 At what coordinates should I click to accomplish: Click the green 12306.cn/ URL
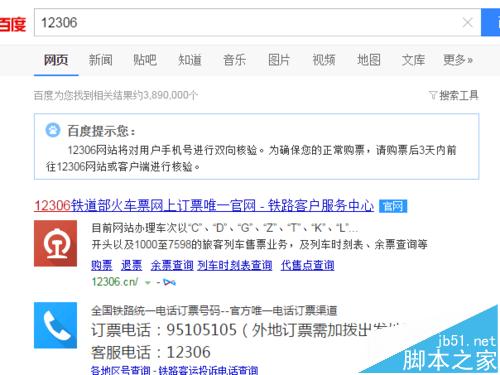point(115,282)
